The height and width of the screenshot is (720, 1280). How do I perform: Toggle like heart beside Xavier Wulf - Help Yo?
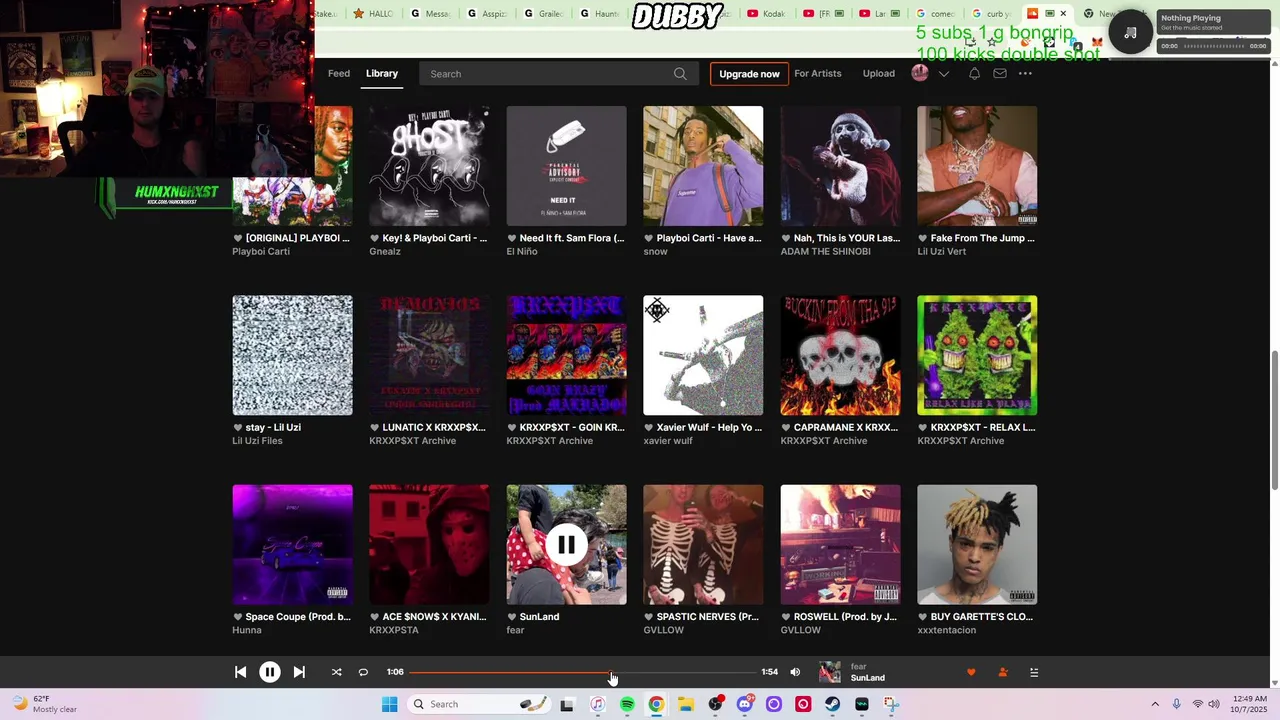tap(648, 427)
